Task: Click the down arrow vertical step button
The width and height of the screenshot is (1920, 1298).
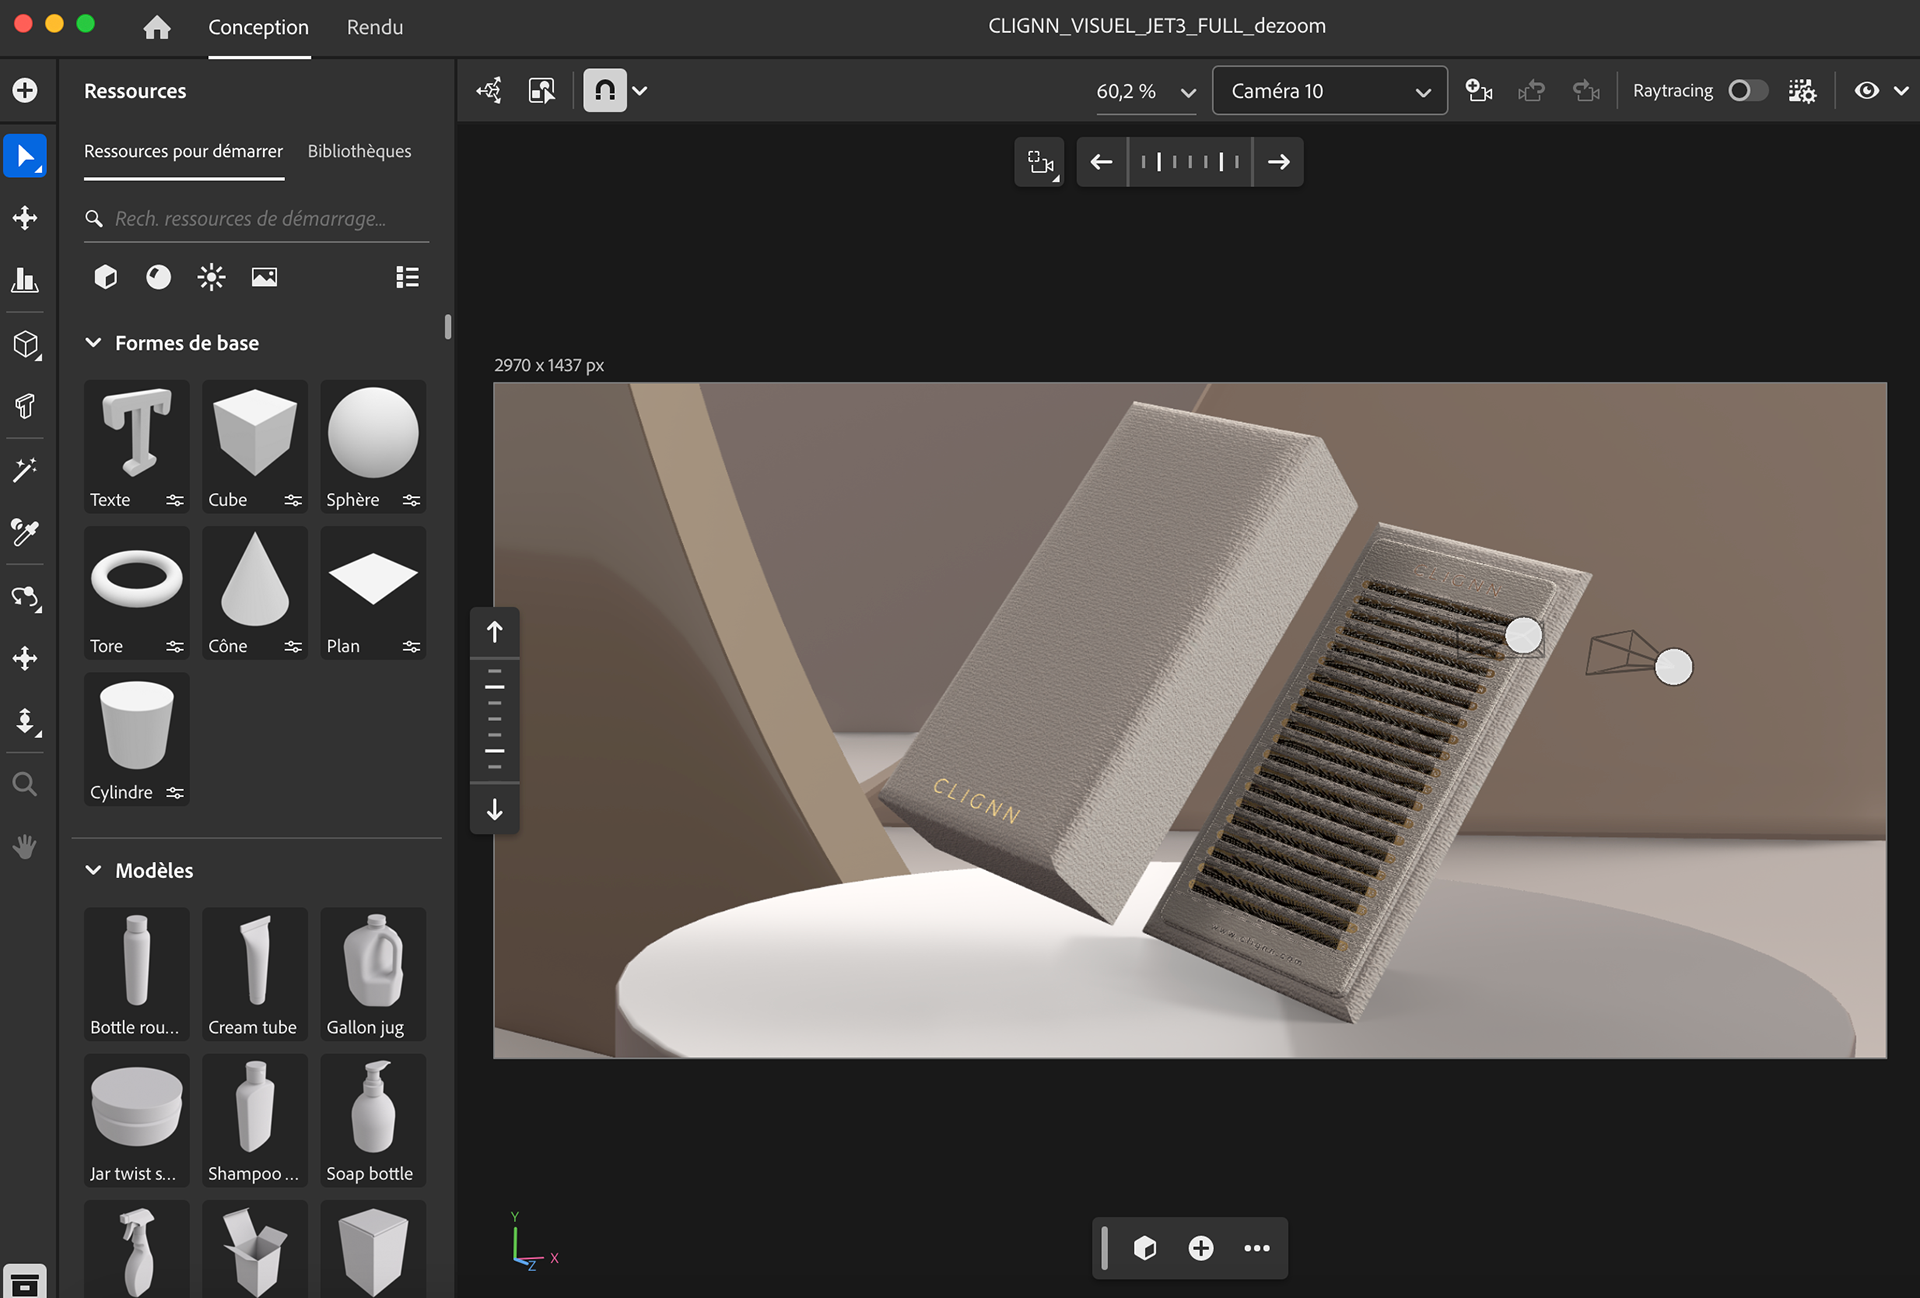Action: 494,809
